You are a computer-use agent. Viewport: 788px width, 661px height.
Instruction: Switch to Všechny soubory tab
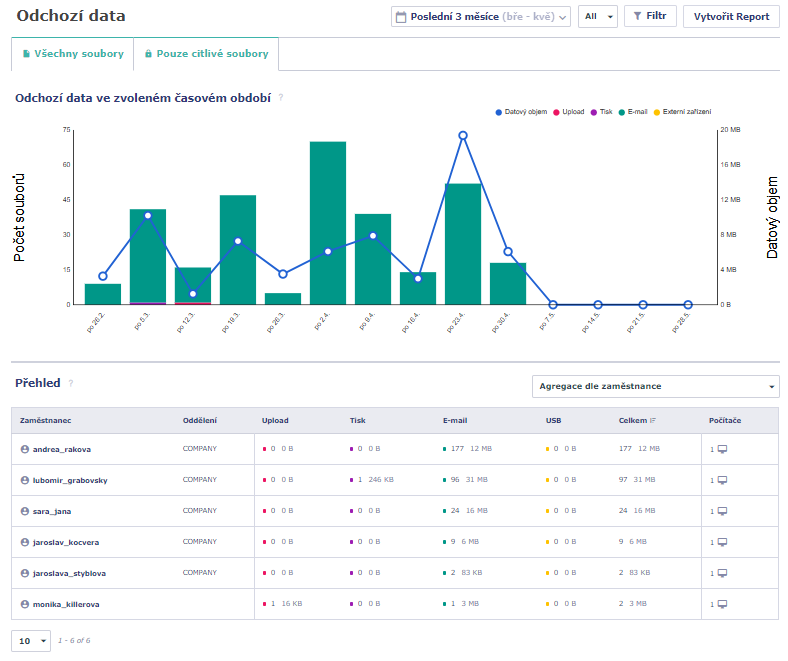coord(73,54)
